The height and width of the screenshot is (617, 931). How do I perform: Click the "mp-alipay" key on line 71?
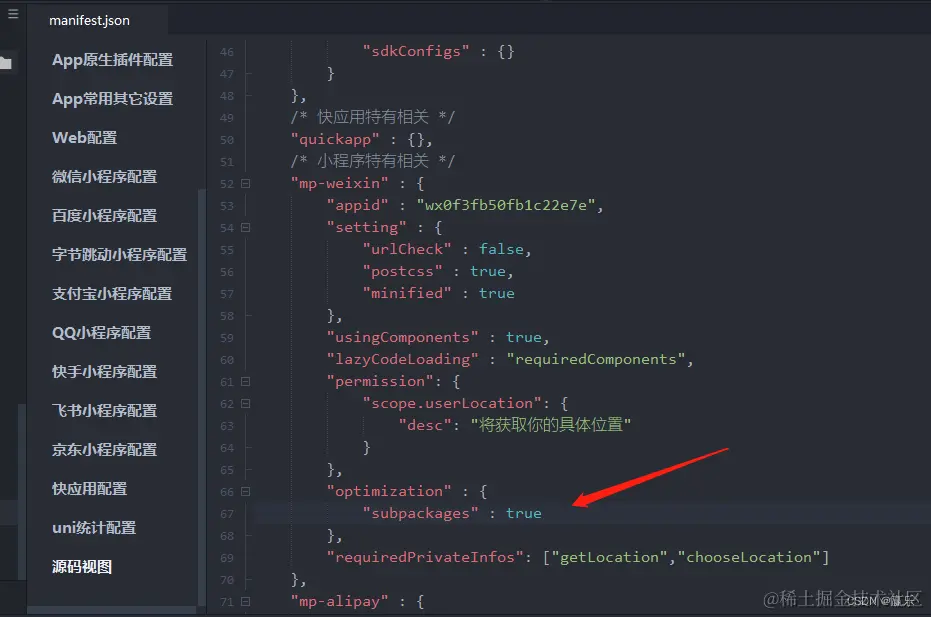click(x=340, y=602)
